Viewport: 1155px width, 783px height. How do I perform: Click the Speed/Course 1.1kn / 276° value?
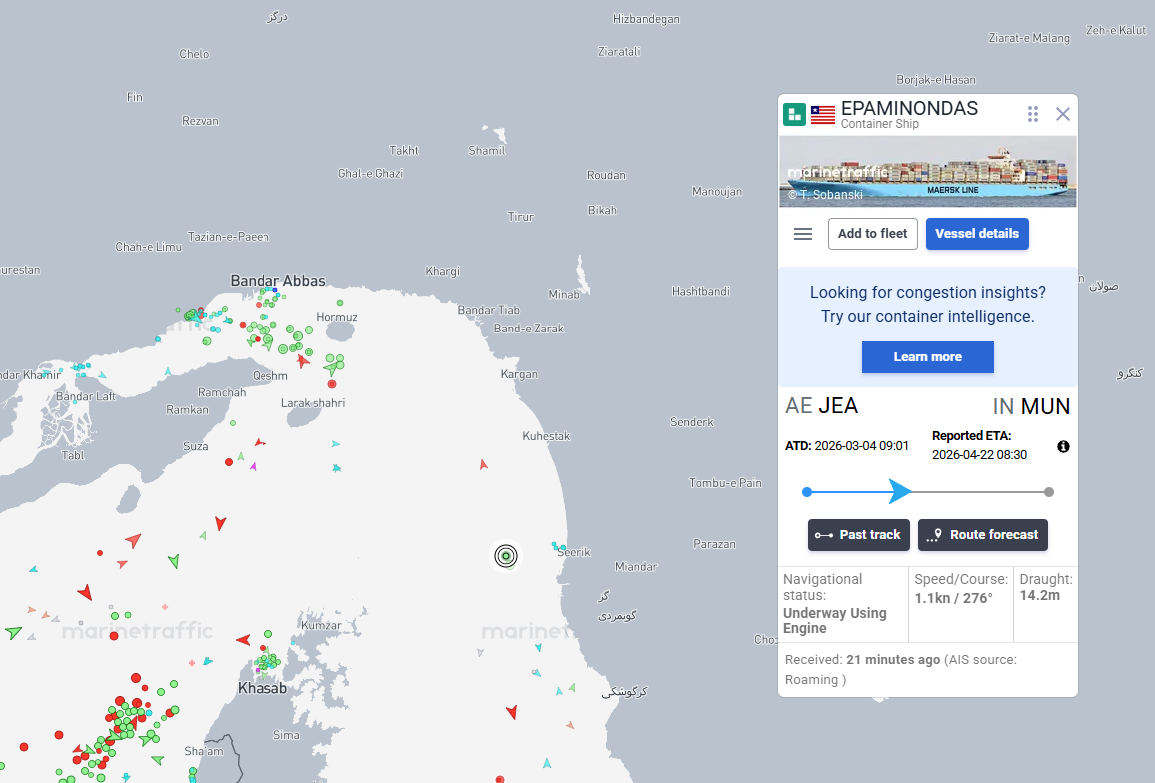[x=954, y=598]
